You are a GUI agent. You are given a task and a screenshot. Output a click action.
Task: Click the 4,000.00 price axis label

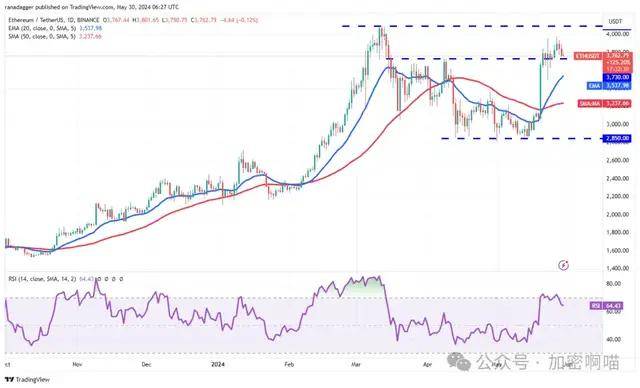click(617, 34)
